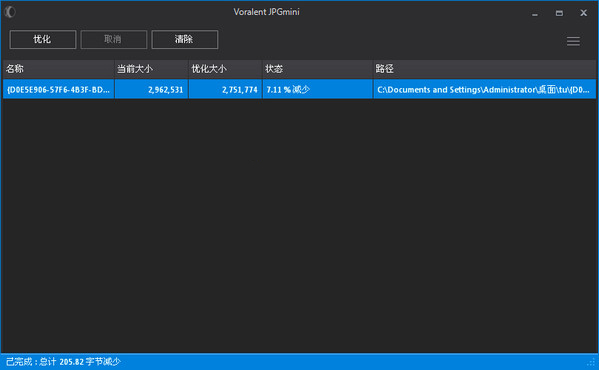Click the Voralent moon logo icon
Viewport: 599px width, 370px height.
pos(10,12)
